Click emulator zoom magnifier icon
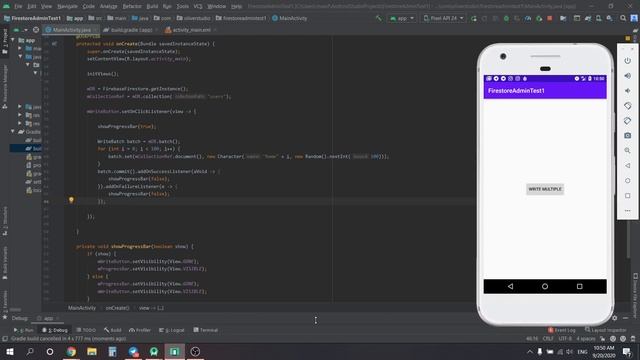640x360 pixels. (x=627, y=151)
